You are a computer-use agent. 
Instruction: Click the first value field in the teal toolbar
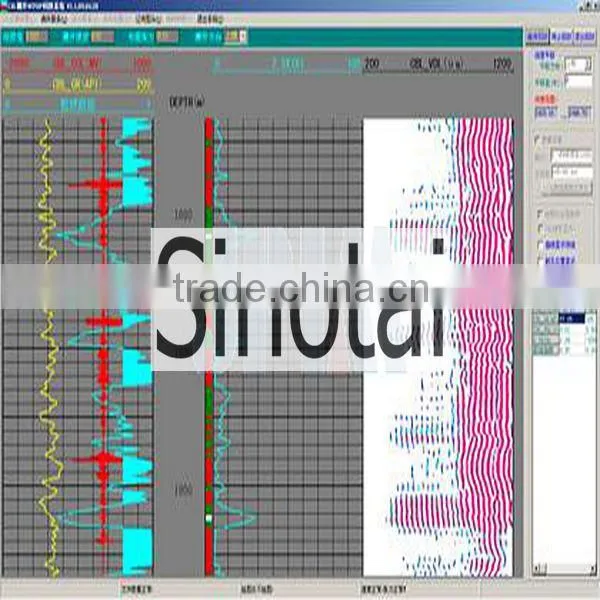(x=37, y=37)
